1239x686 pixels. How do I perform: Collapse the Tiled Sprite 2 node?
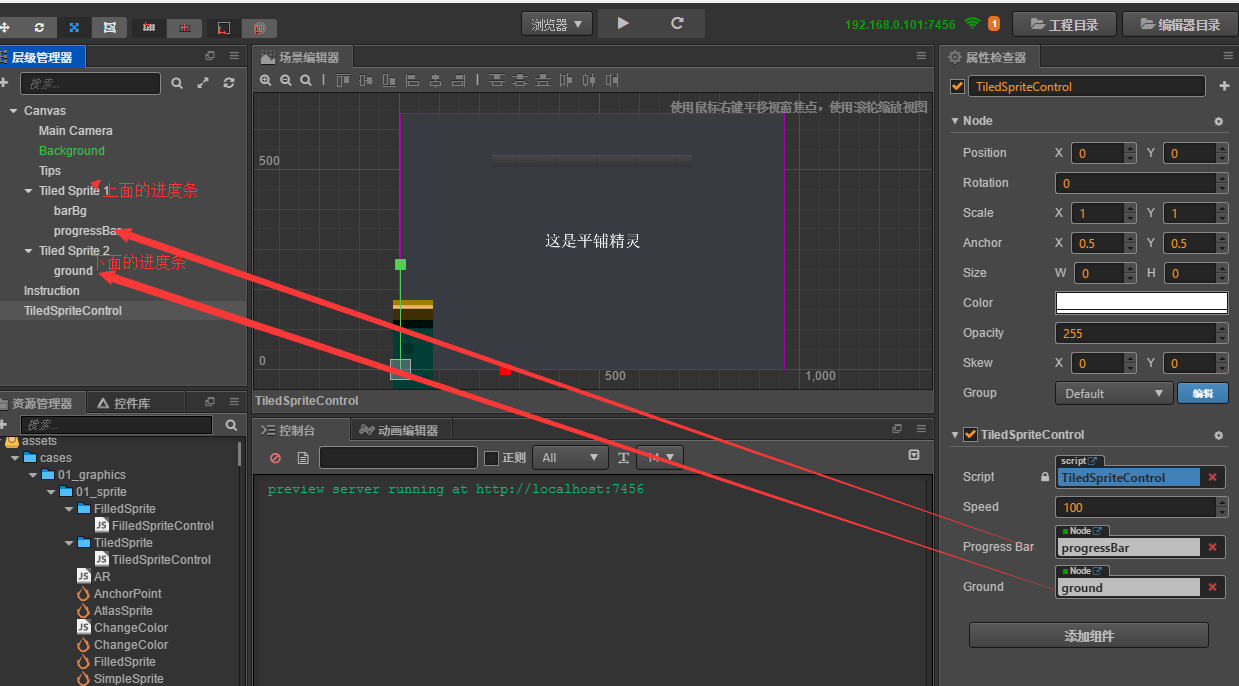28,251
